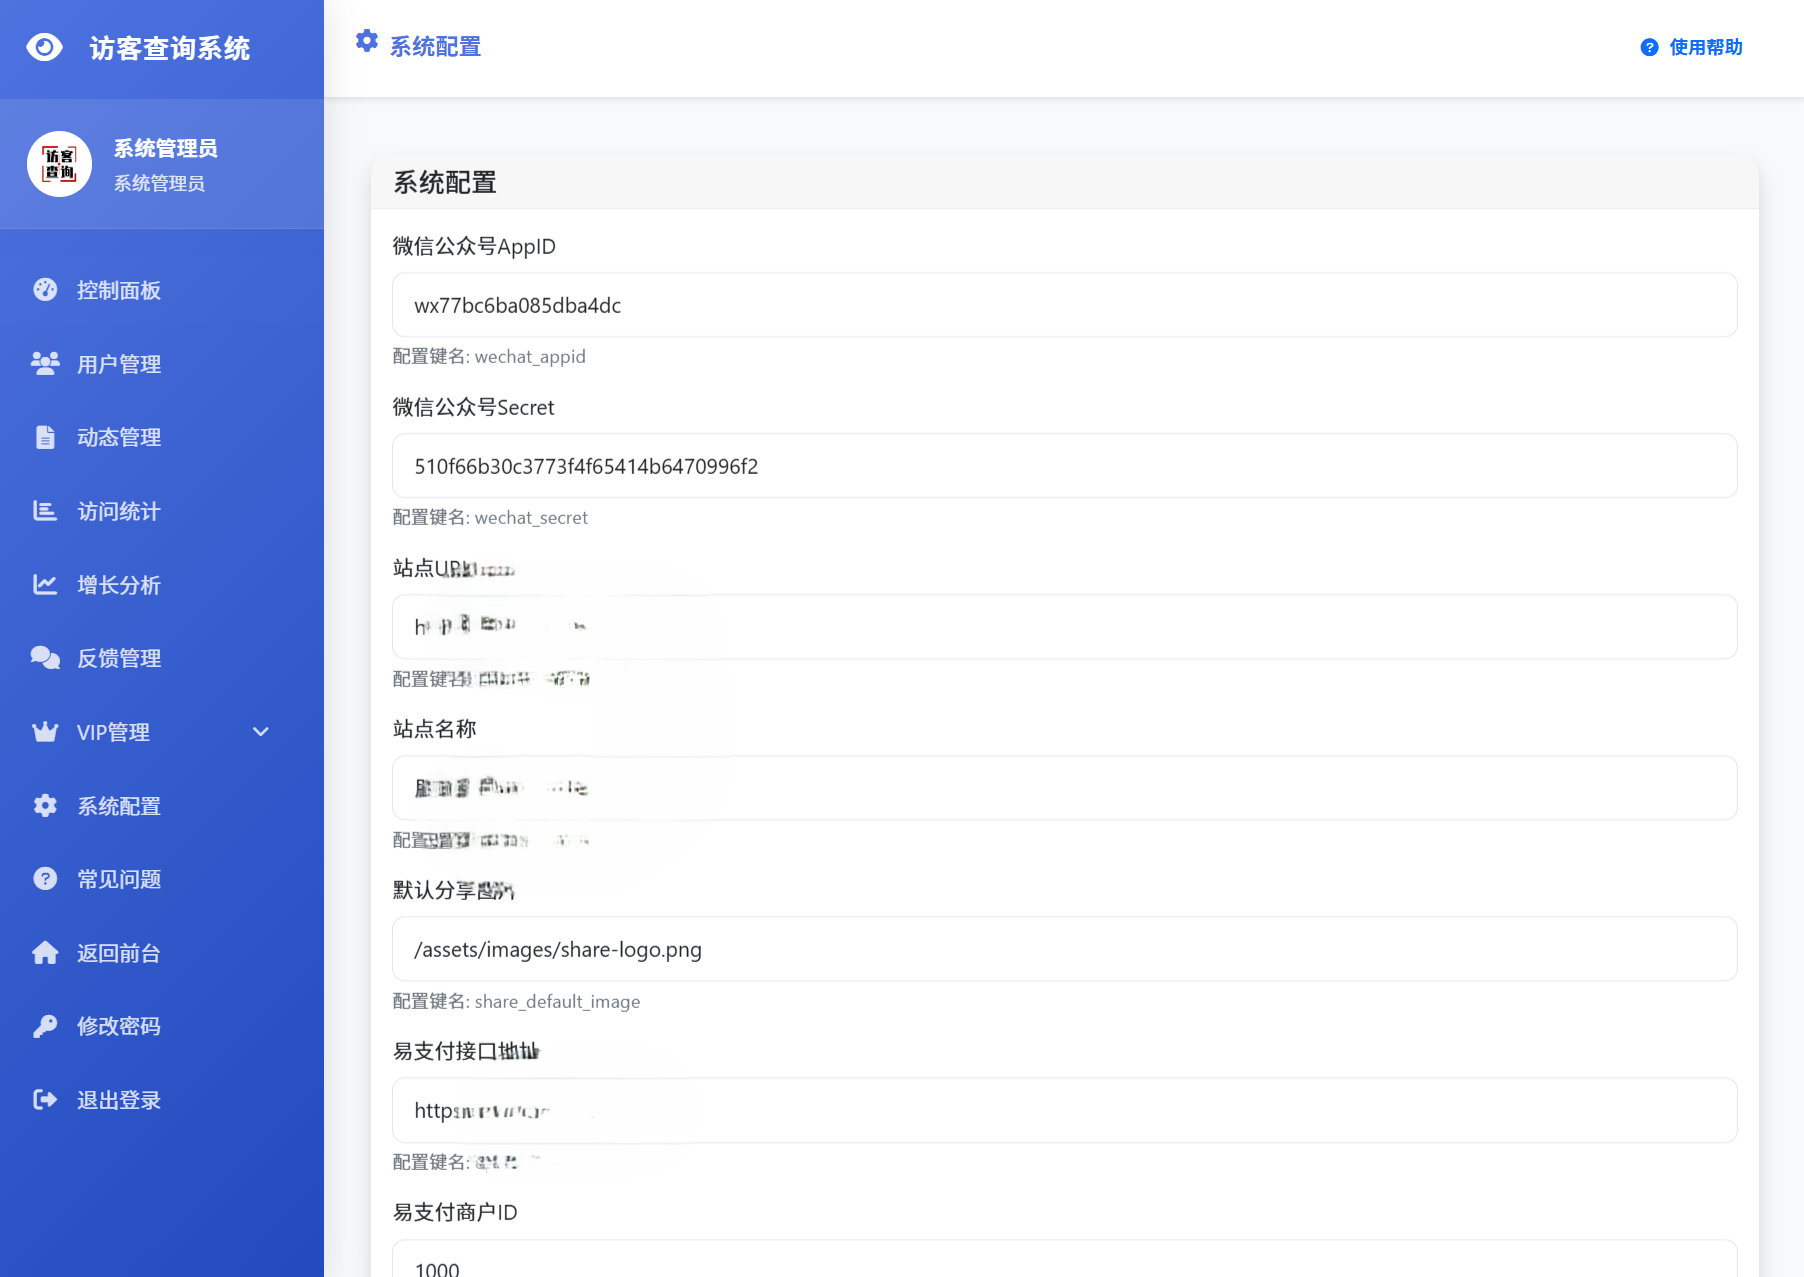Click the 系统配置 card heading
1804x1277 pixels.
pyautogui.click(x=445, y=183)
